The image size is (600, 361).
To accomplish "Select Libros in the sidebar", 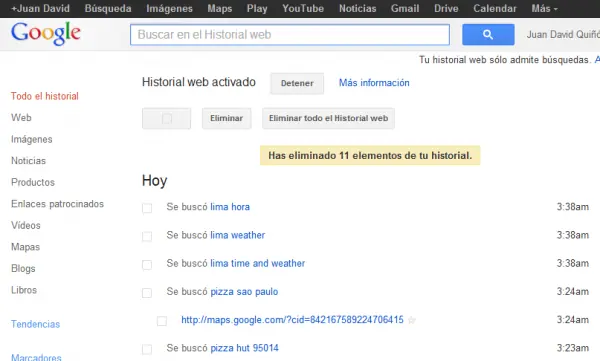I will 24,290.
